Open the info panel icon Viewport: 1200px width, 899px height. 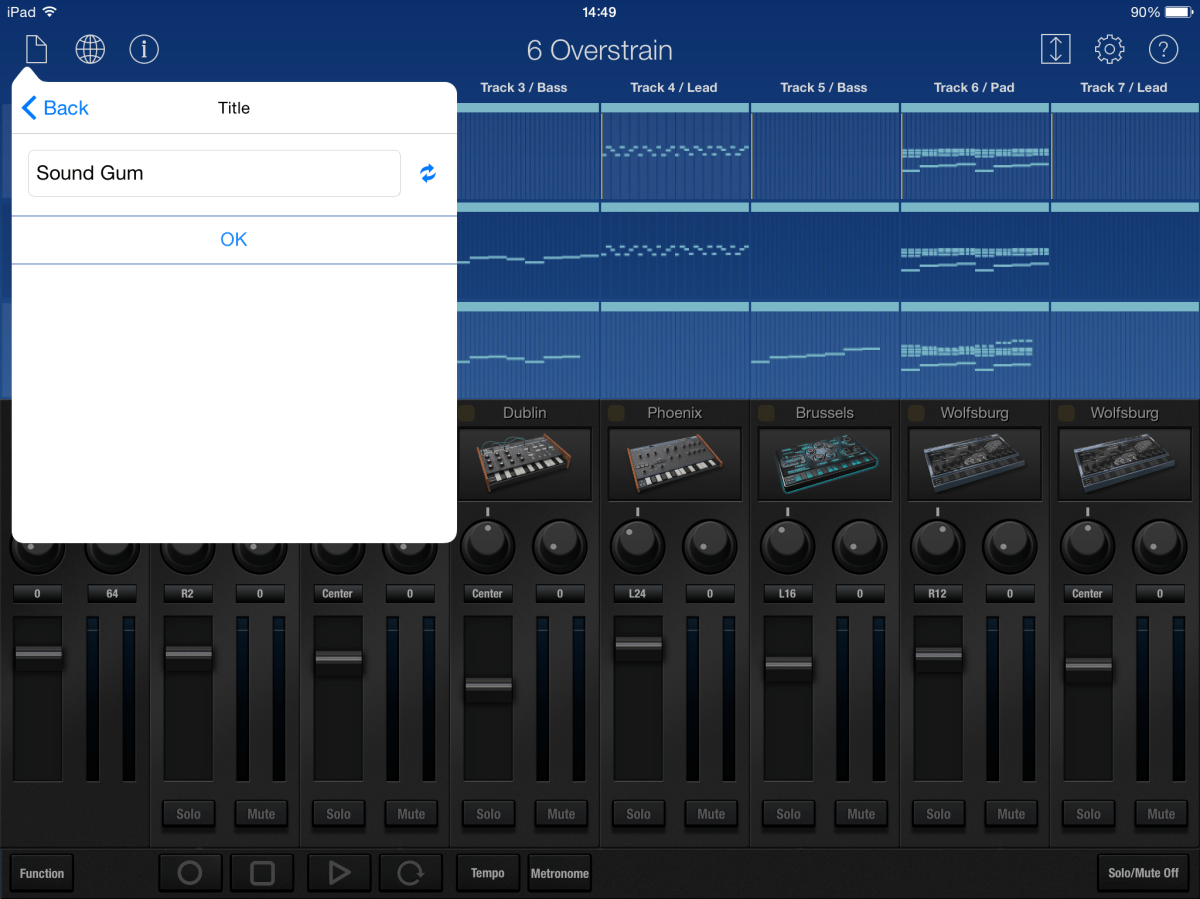coord(144,48)
